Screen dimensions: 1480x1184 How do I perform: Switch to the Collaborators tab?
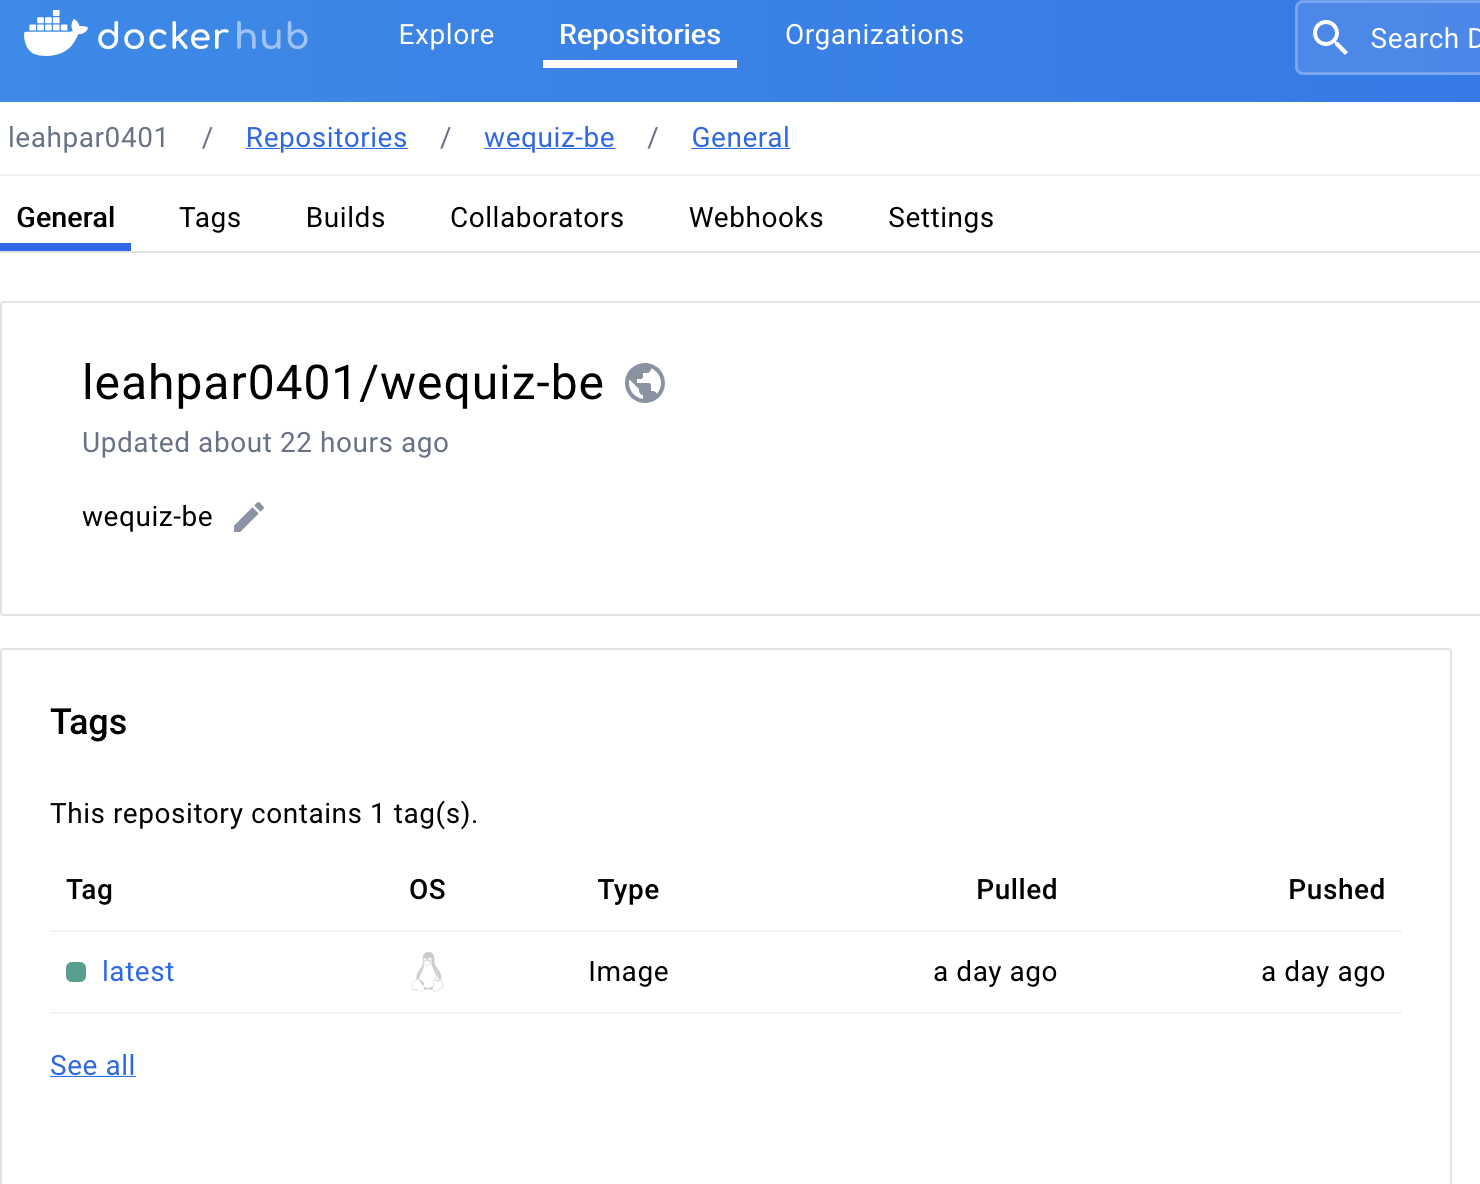[x=537, y=217]
